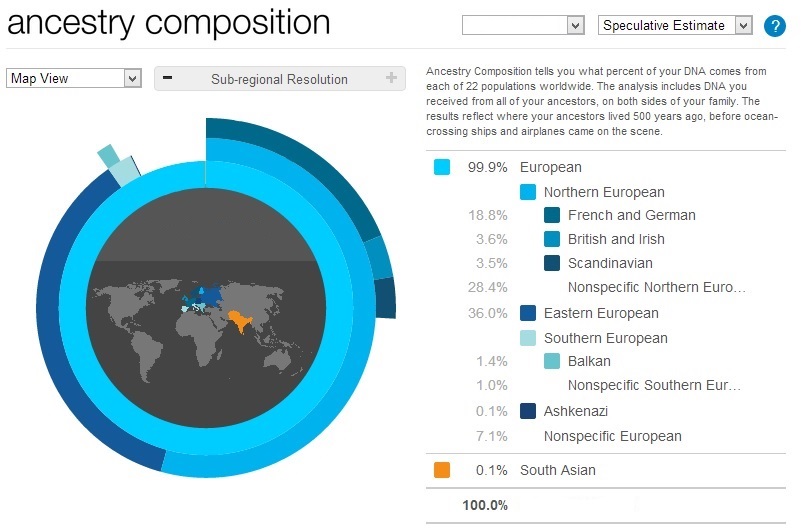Select the Scandinavian legend entry

coord(610,263)
